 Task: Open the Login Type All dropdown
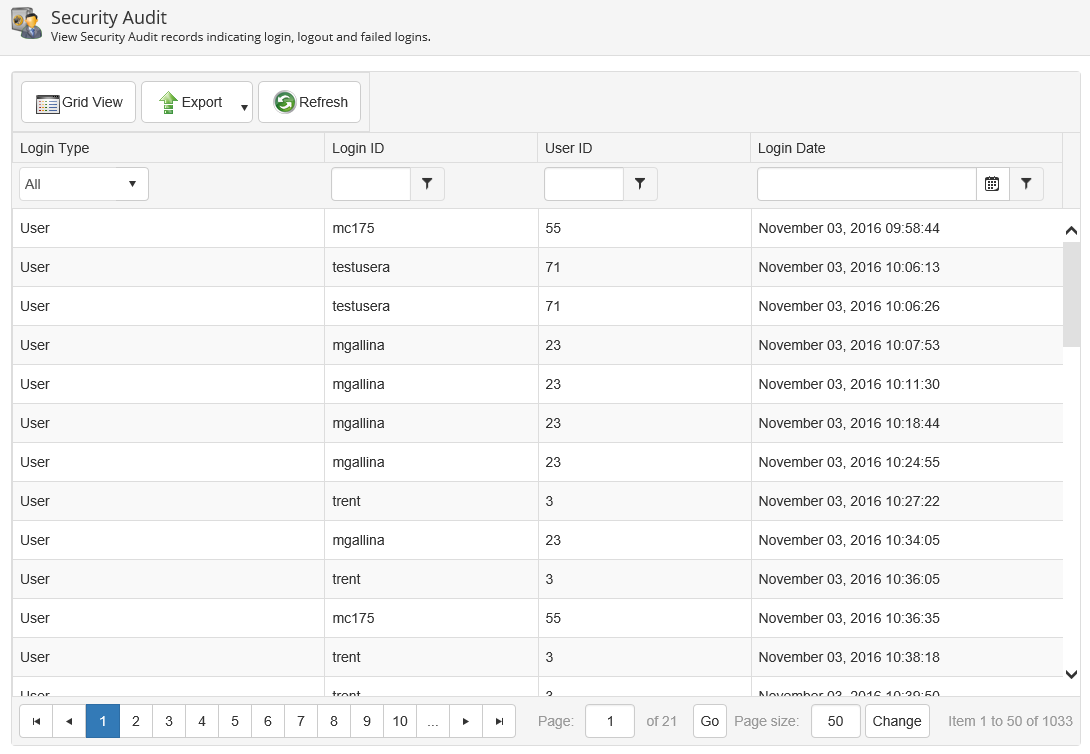84,184
